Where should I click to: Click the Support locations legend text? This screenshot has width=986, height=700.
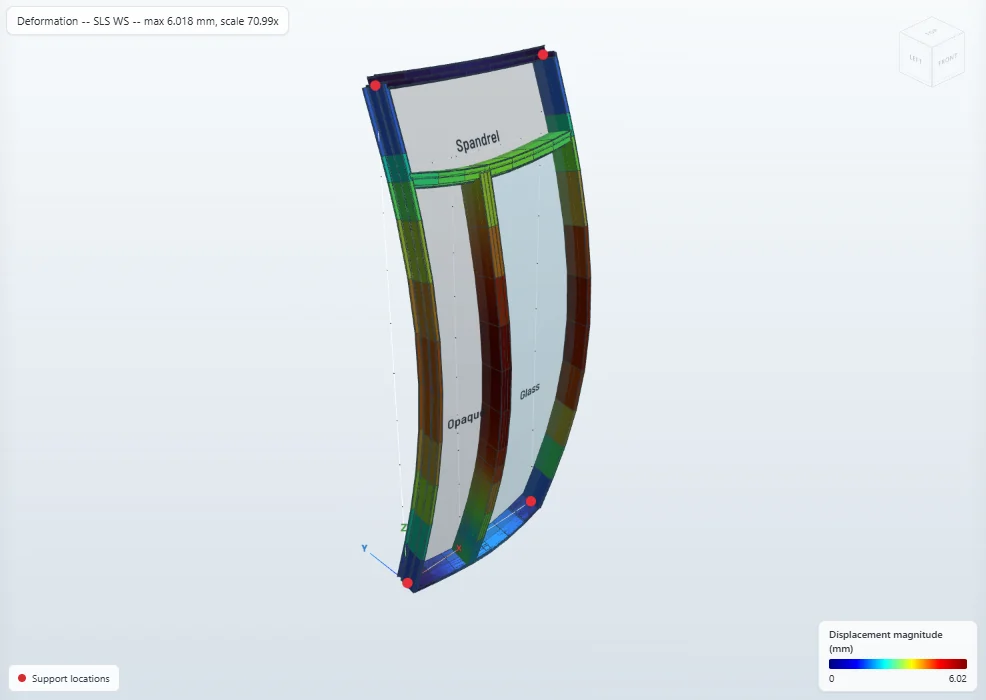tap(70, 679)
